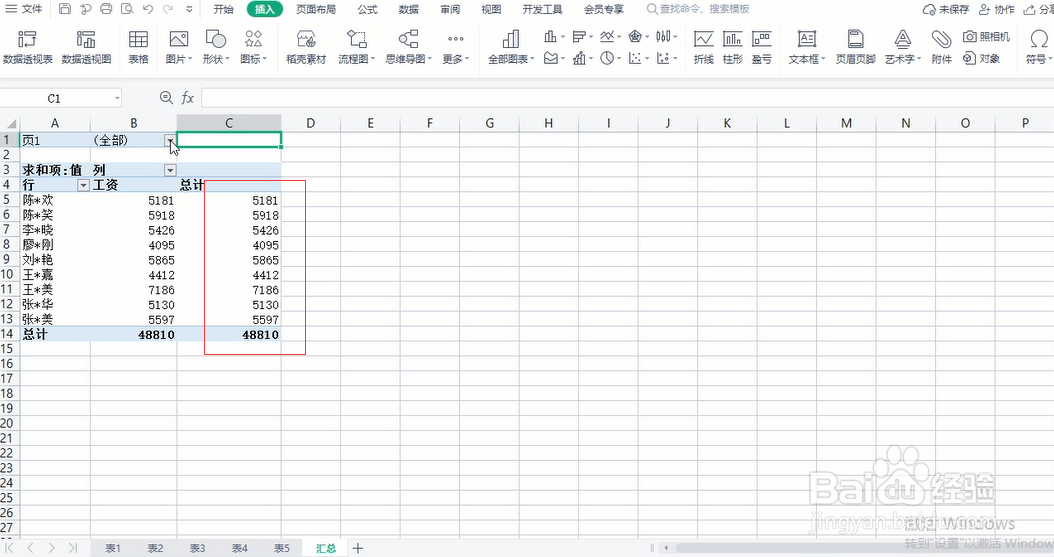Screen dimensions: 1054x557
Task: Switch to the 视图 tab
Action: (491, 9)
